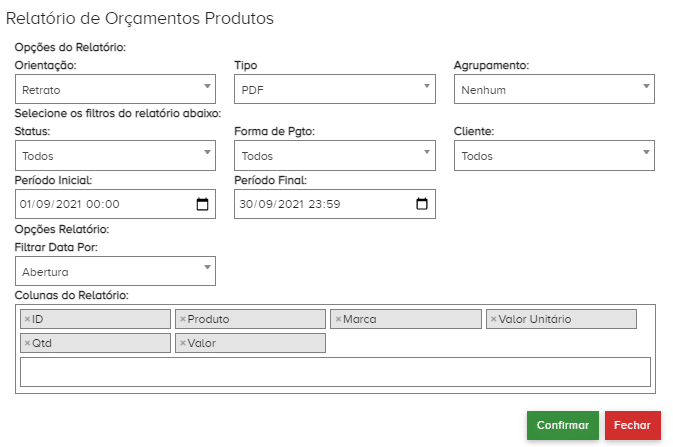The image size is (673, 447).
Task: Open calendar picker for Período Final
Action: [x=422, y=204]
